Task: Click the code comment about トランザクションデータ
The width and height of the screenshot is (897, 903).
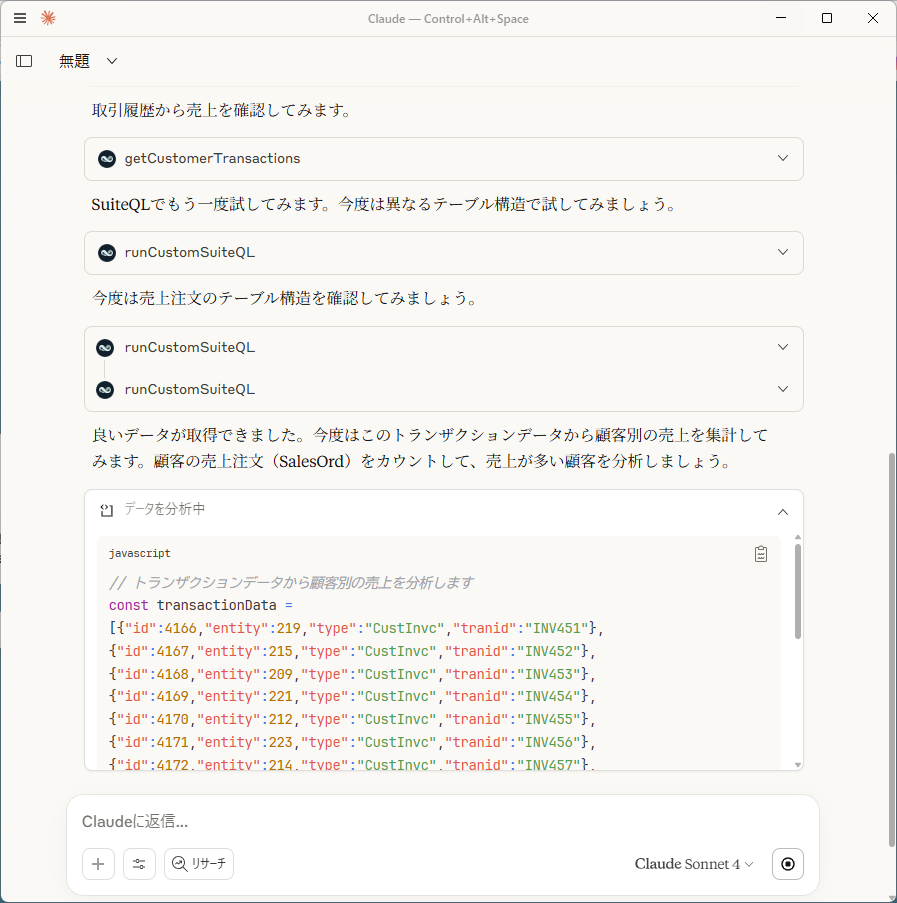Action: tap(291, 583)
